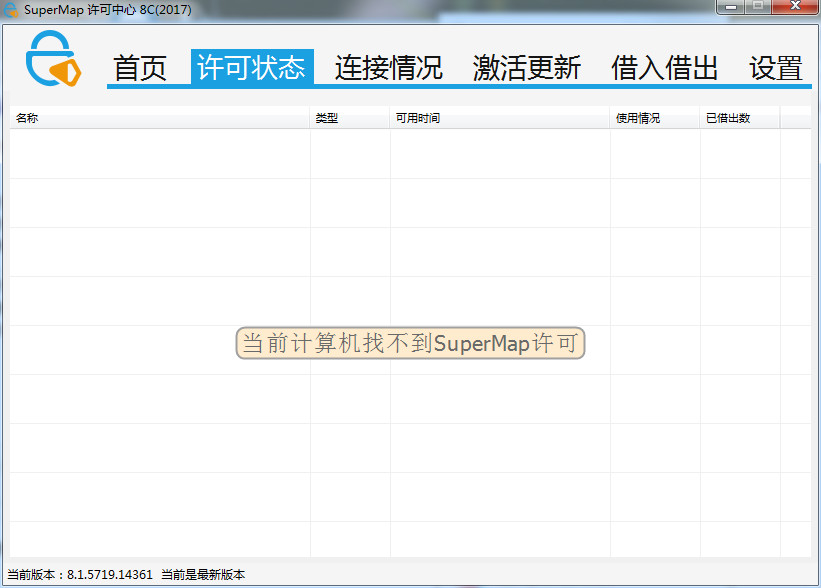This screenshot has height=588, width=821.
Task: Click the SuperMap lock logo icon
Action: [x=53, y=58]
